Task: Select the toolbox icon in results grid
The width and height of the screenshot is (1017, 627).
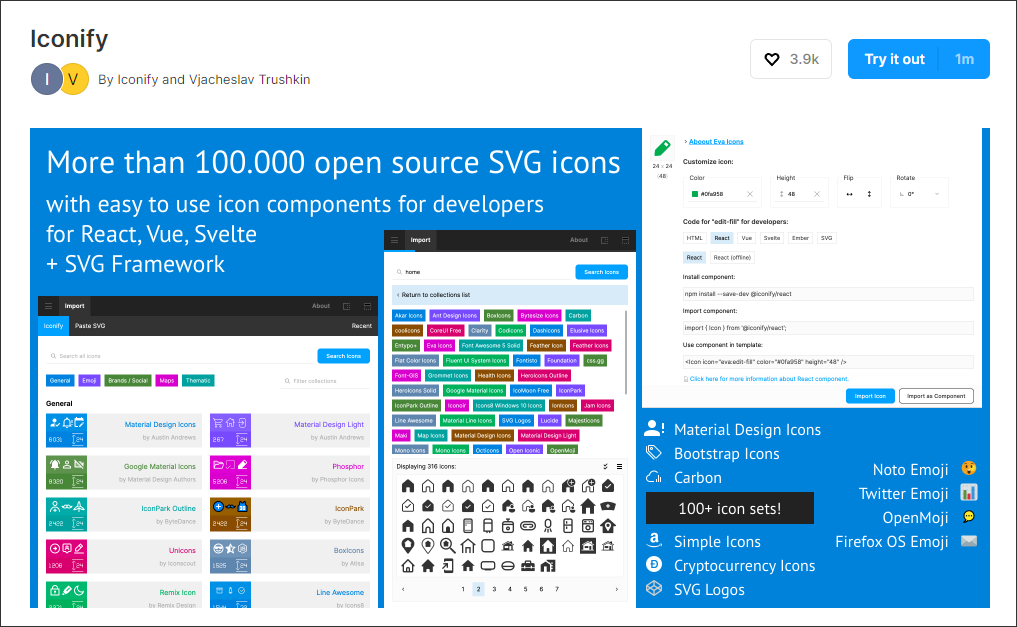Action: [528, 566]
